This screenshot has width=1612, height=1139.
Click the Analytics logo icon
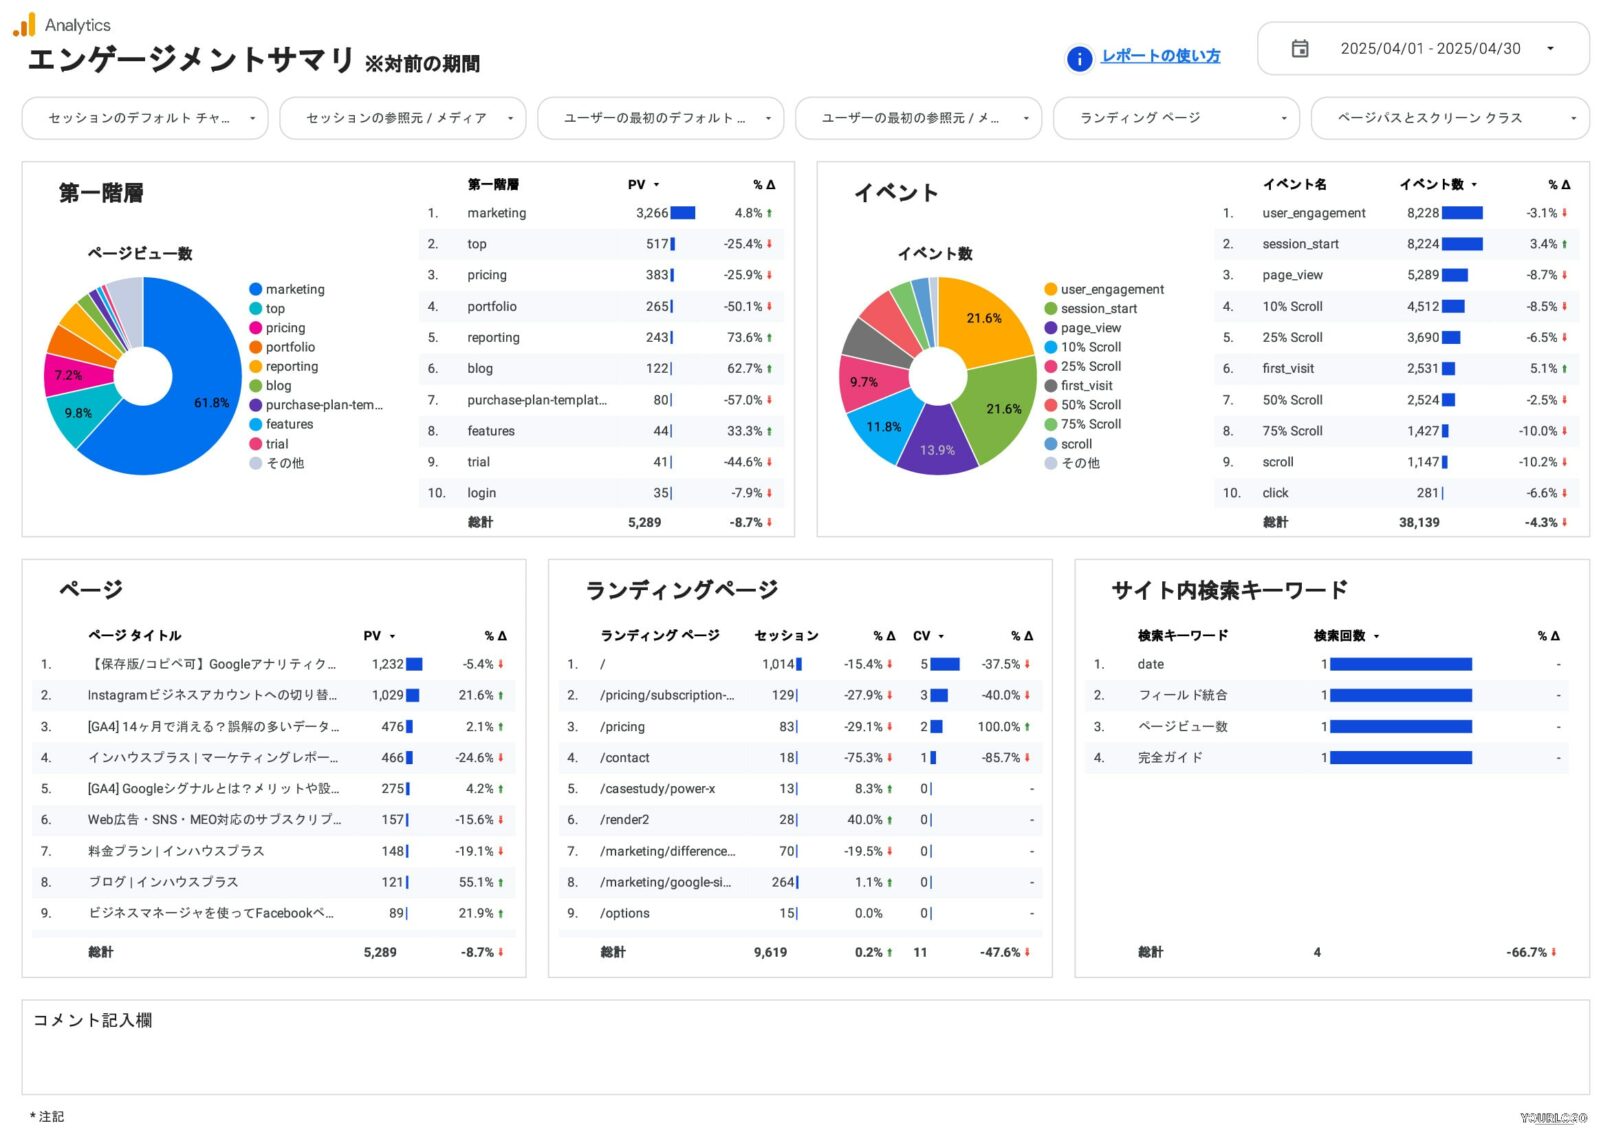(24, 24)
